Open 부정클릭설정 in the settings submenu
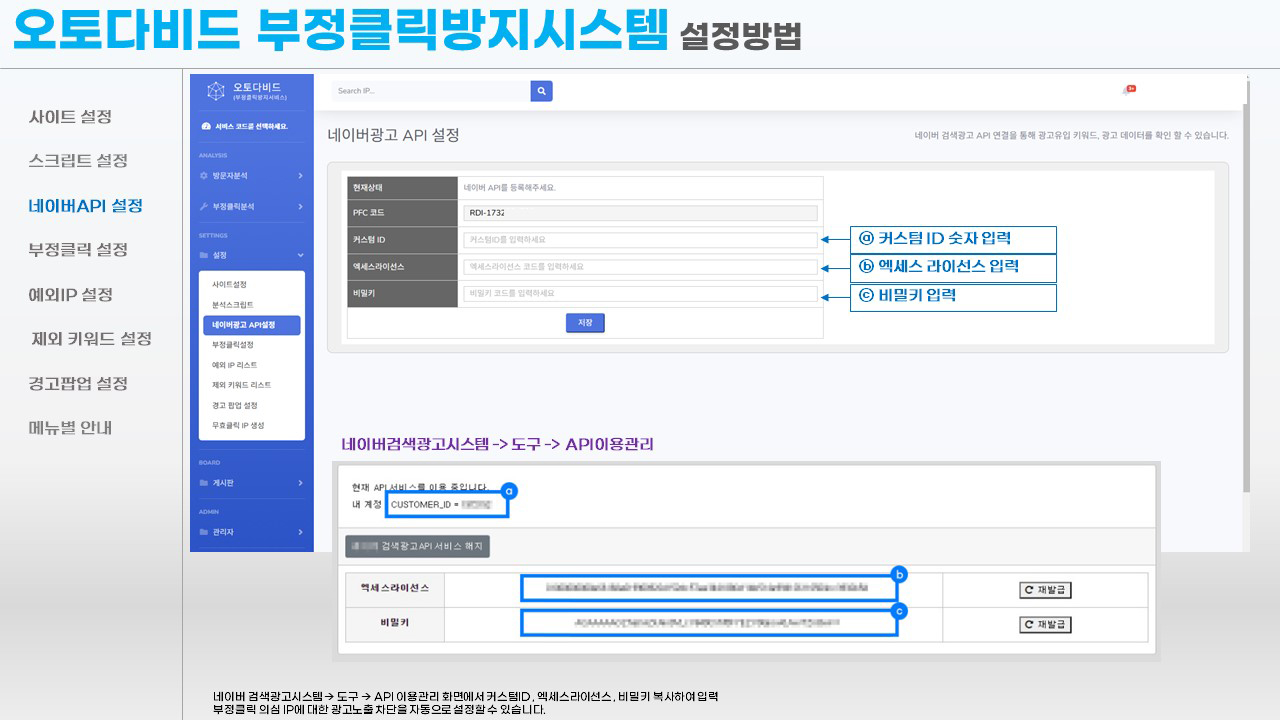 click(x=233, y=345)
